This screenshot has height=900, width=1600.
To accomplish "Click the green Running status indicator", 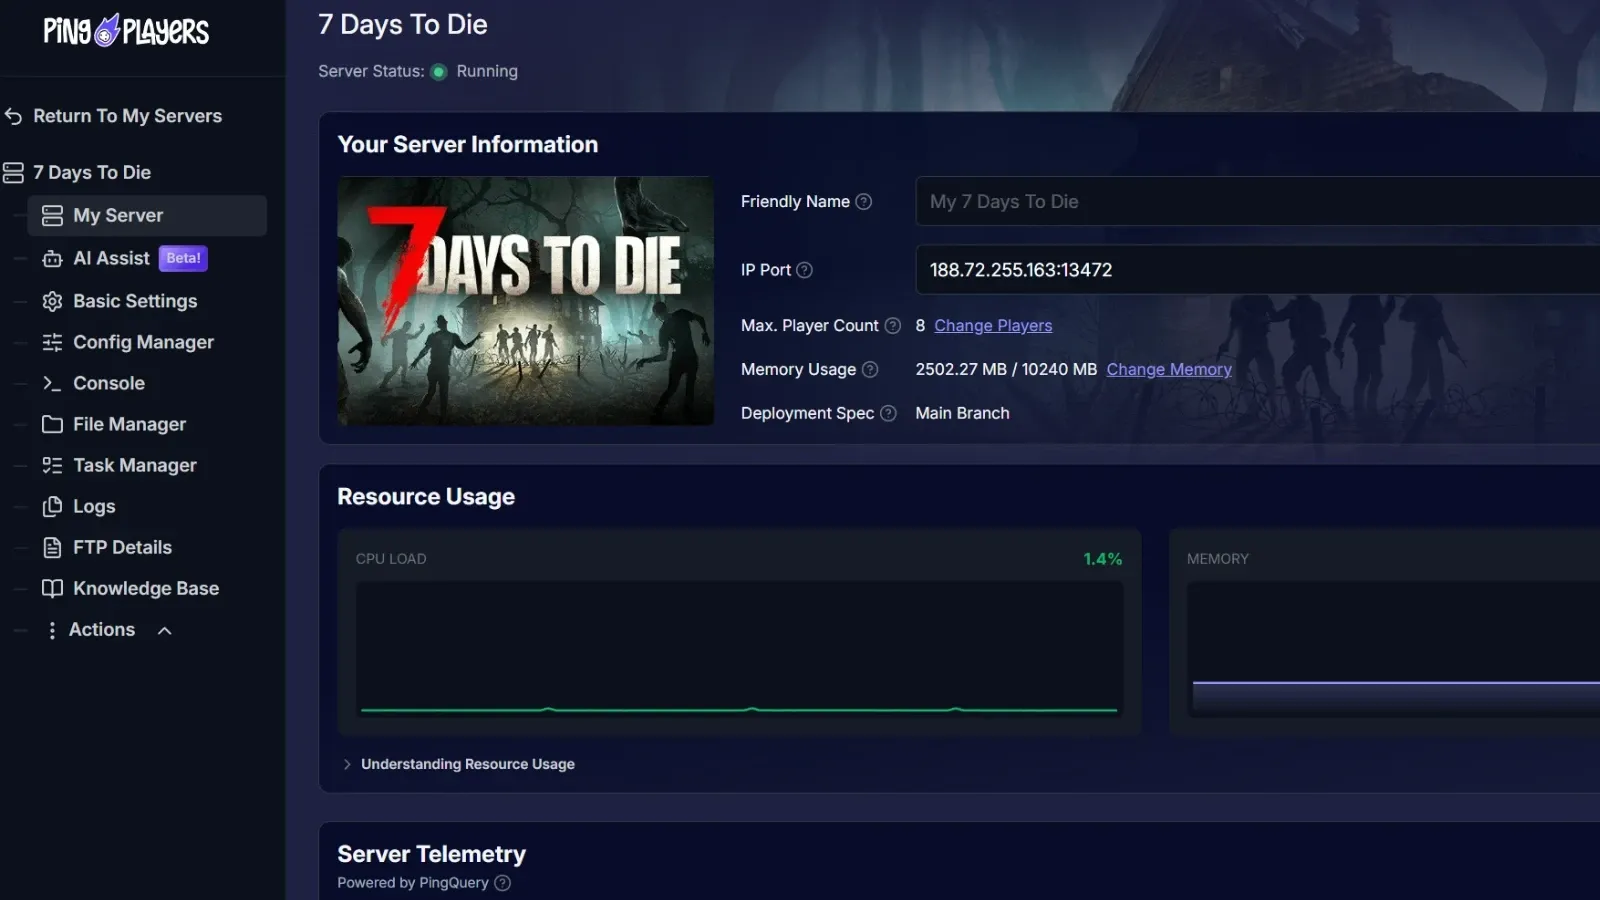I will pos(438,72).
